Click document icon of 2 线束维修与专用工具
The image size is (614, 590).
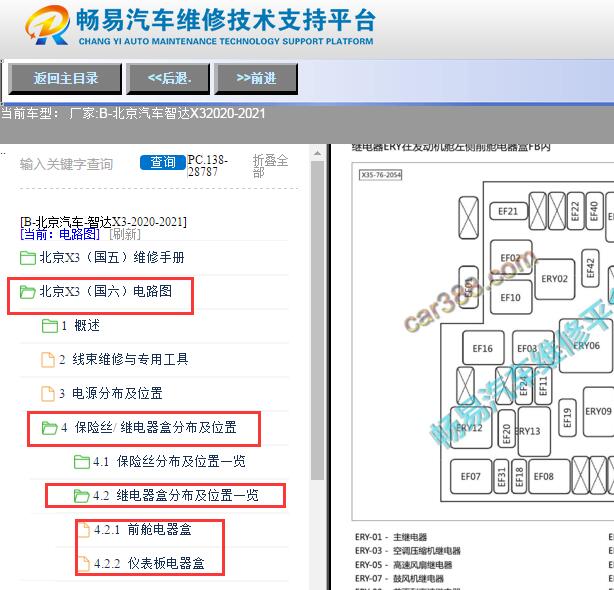[x=48, y=359]
